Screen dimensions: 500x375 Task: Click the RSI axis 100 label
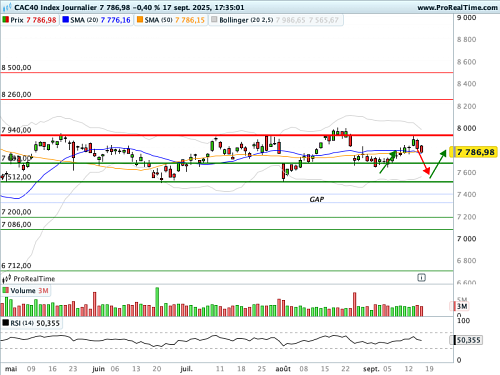click(463, 321)
